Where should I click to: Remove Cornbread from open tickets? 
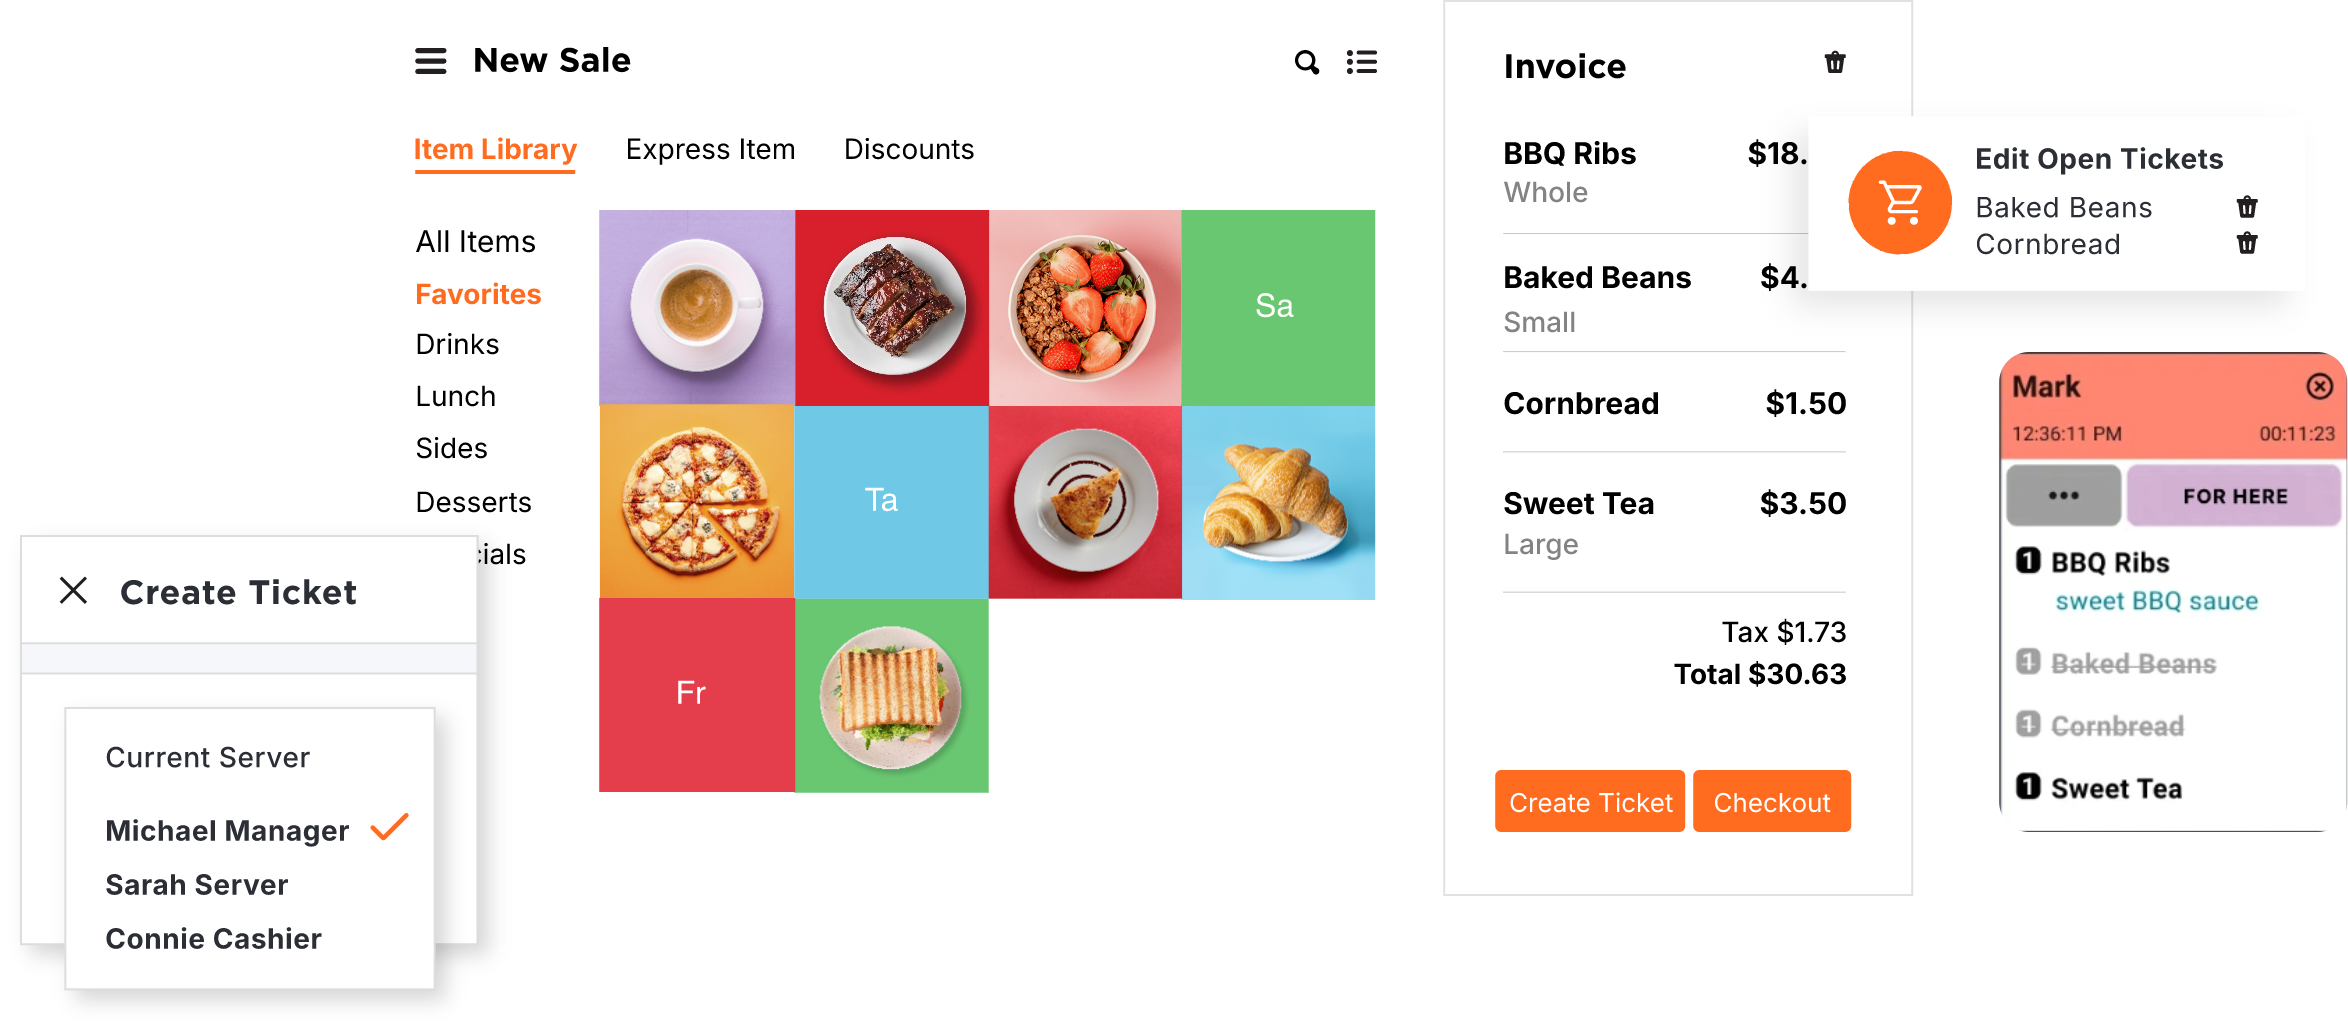2247,243
